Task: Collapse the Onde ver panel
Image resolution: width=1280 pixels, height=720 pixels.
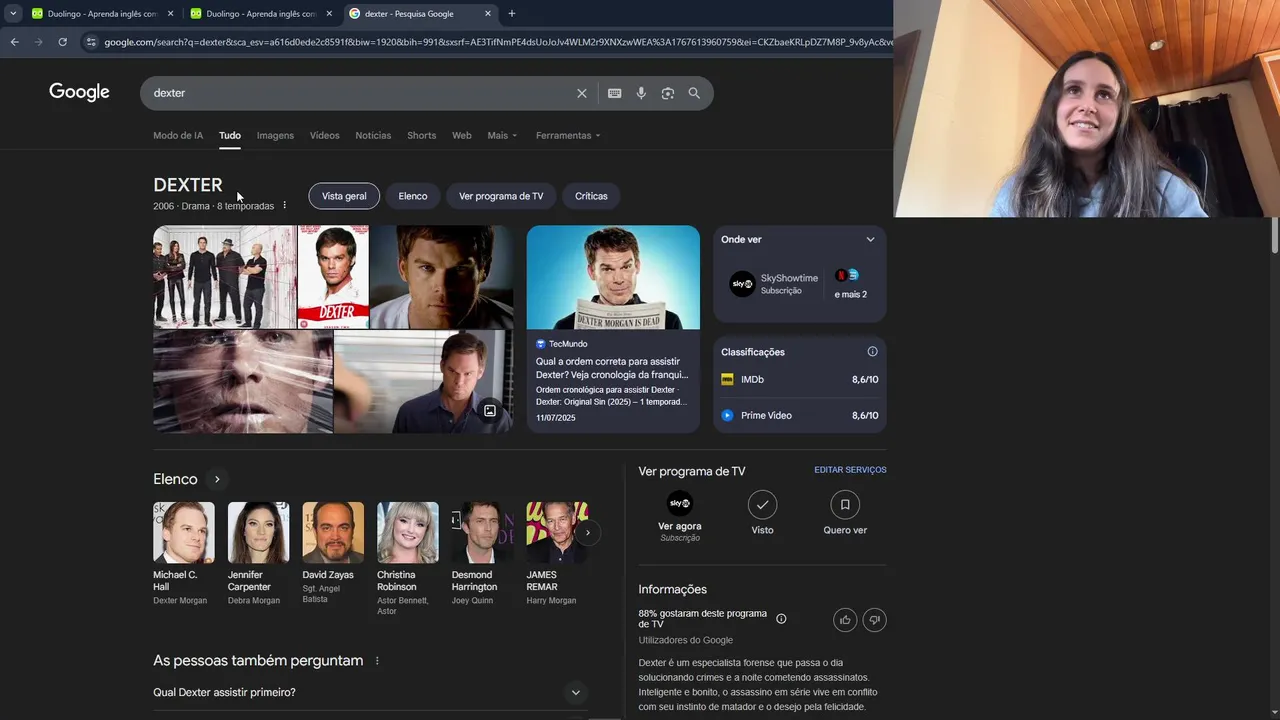Action: 870,239
